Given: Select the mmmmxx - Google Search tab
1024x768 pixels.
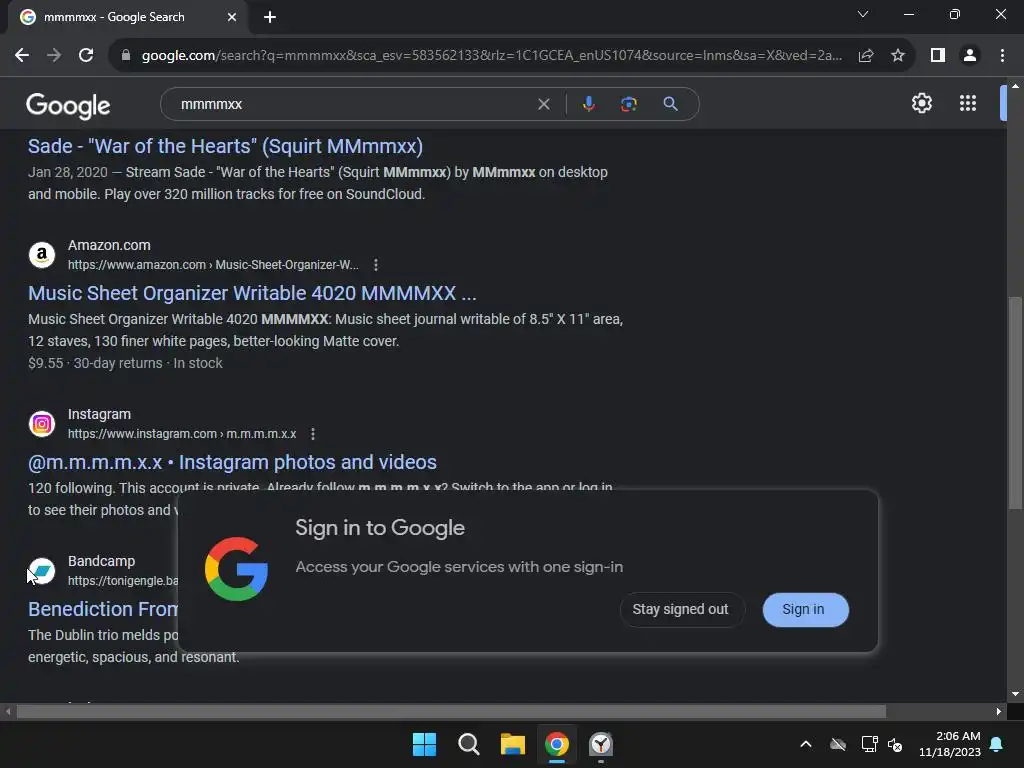Looking at the screenshot, I should click(128, 17).
